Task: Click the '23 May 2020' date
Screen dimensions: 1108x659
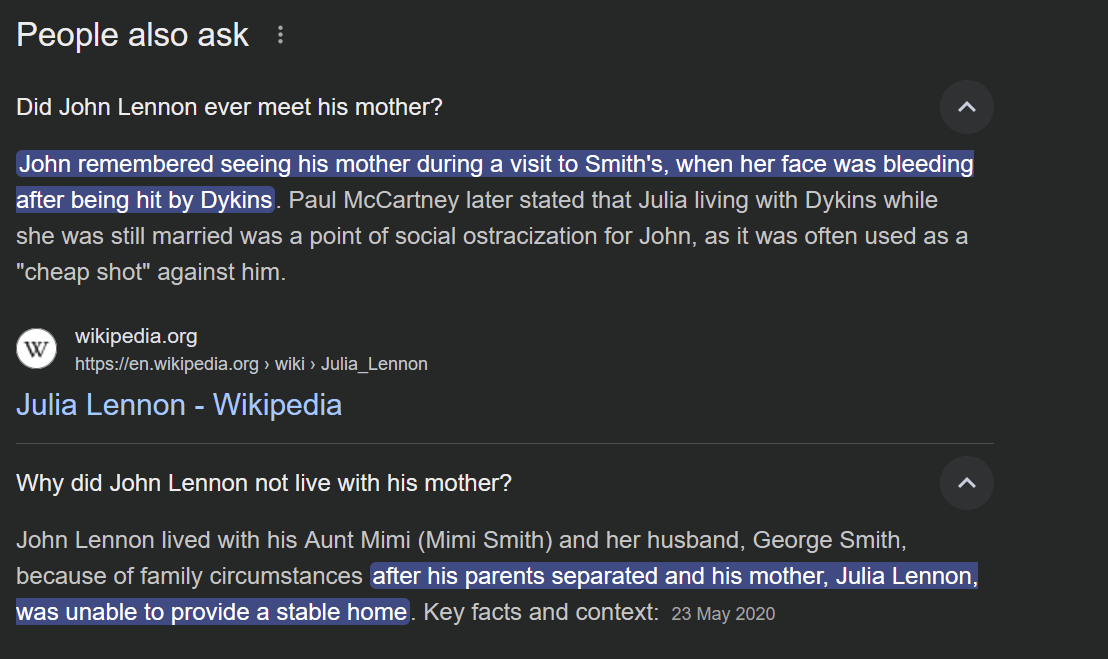Action: pyautogui.click(x=723, y=614)
